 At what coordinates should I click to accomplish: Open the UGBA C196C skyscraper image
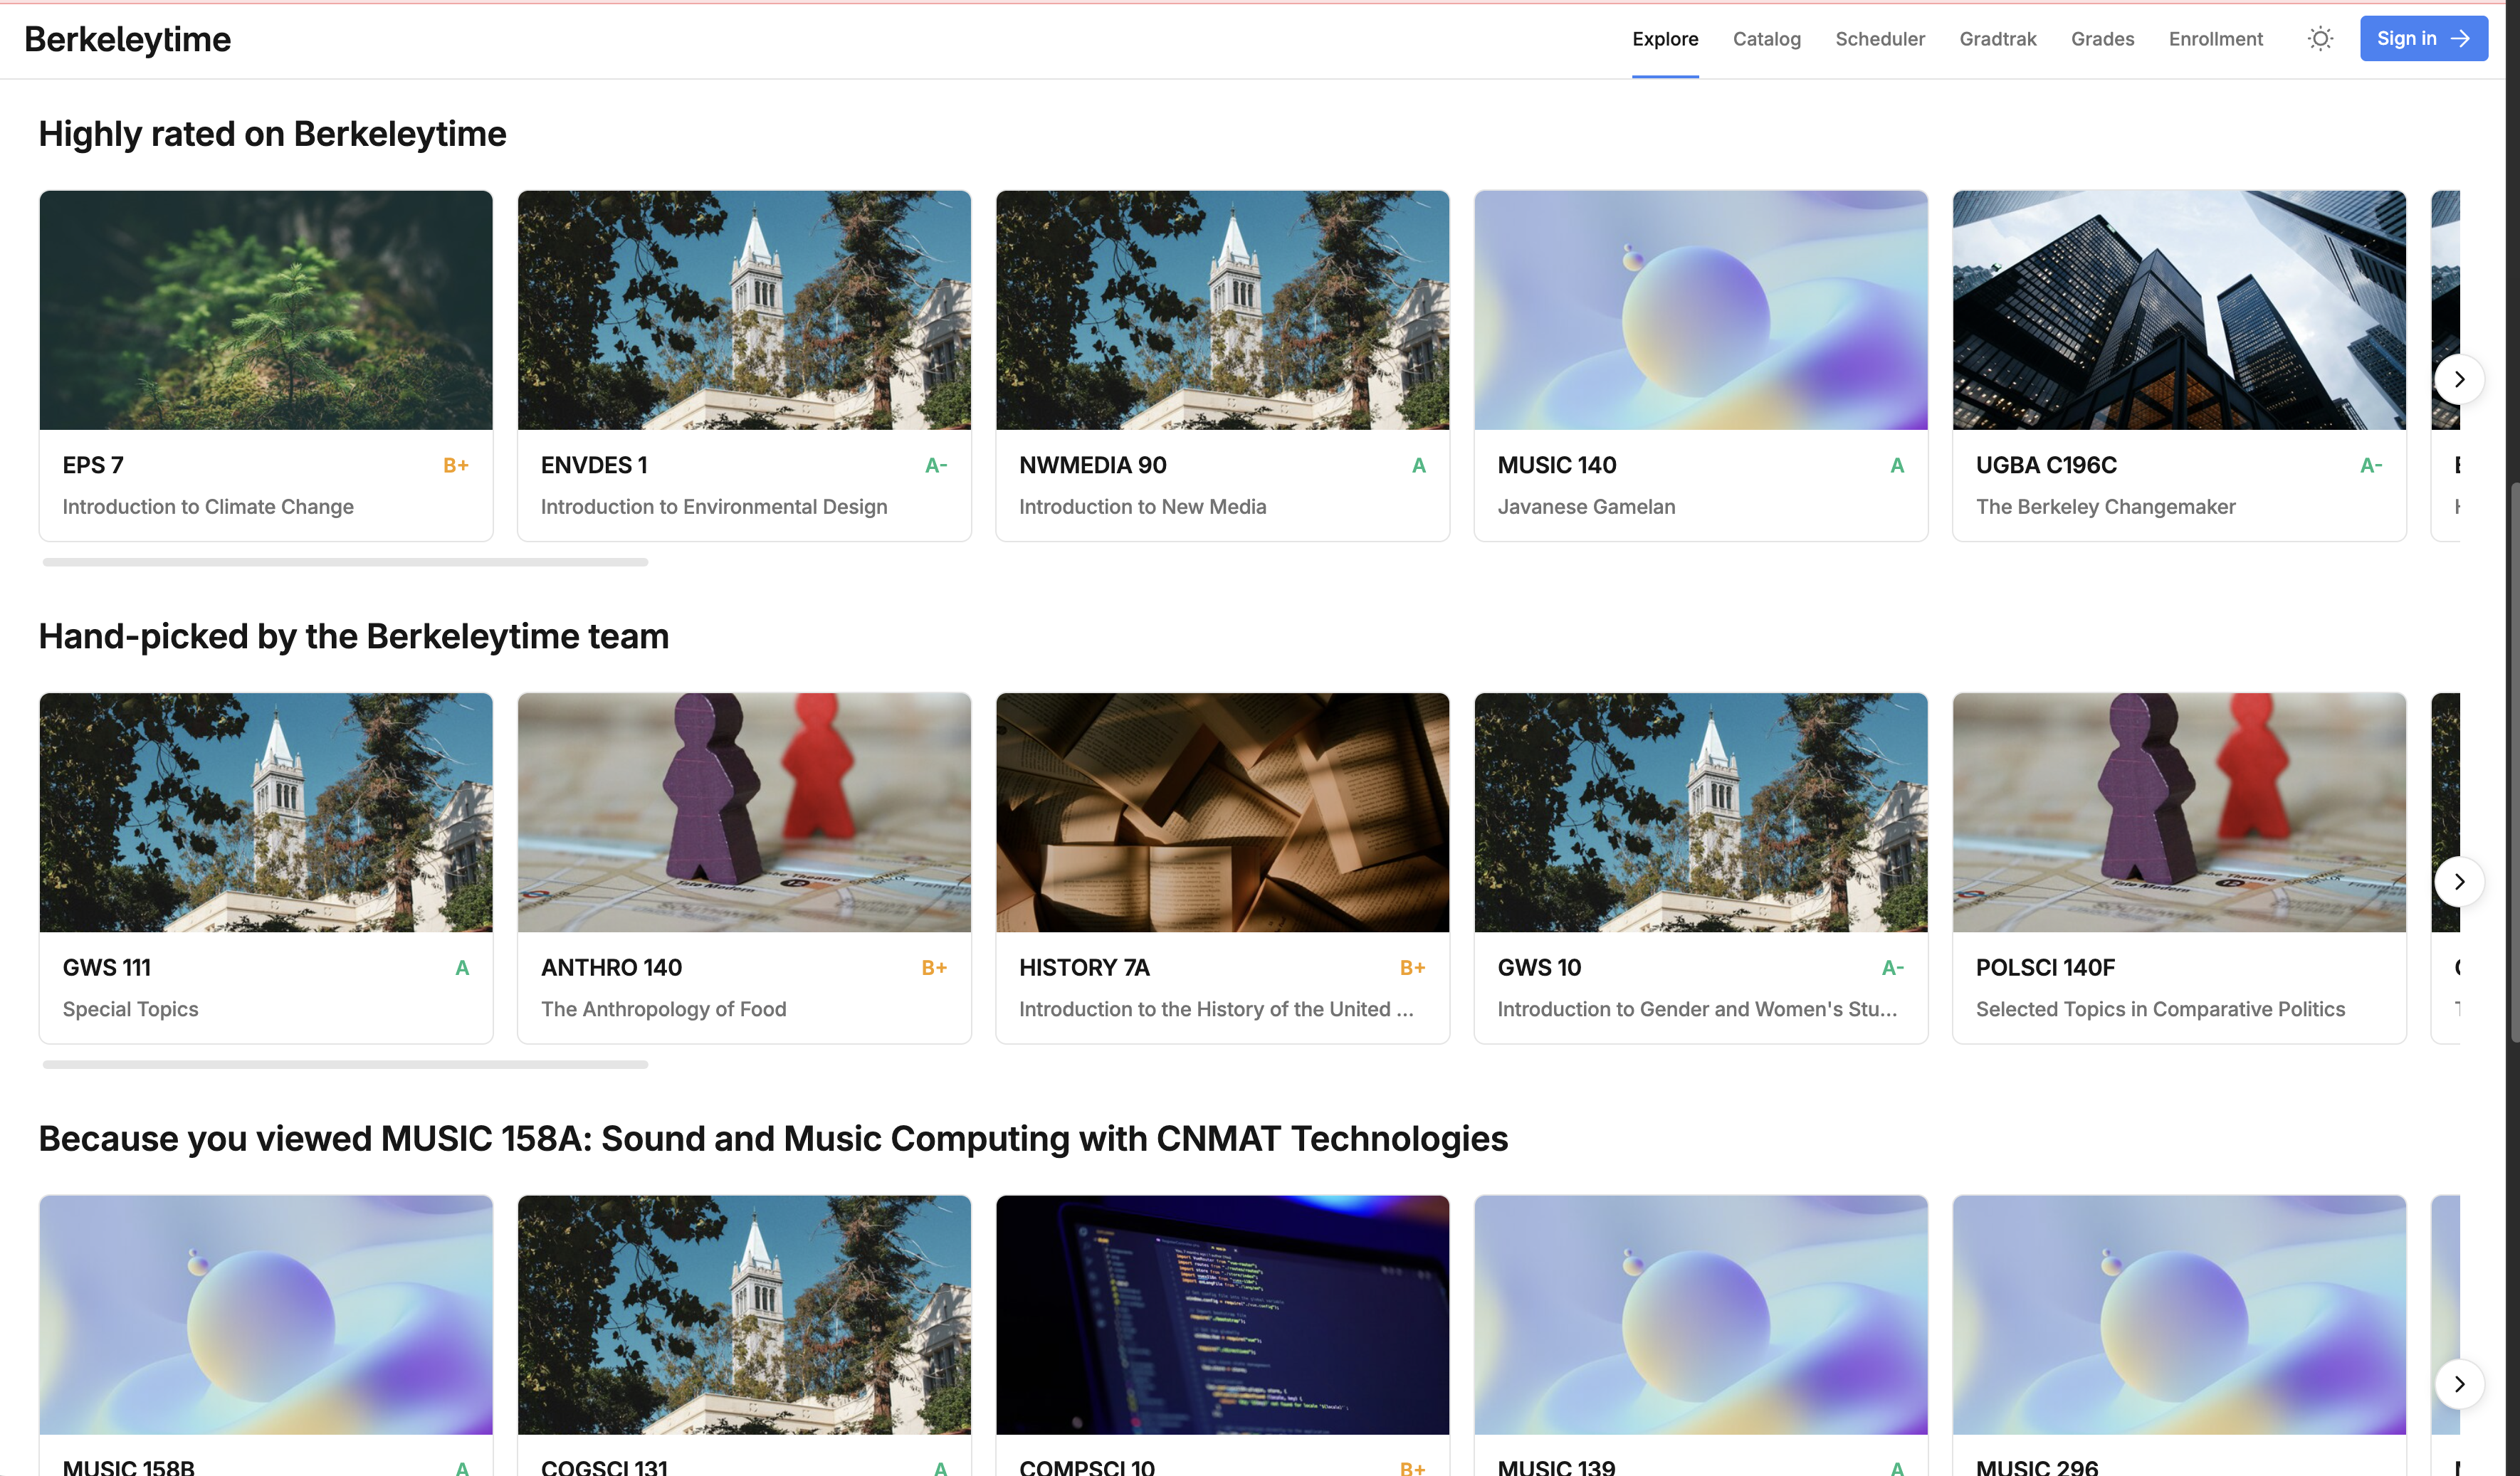[x=2179, y=310]
